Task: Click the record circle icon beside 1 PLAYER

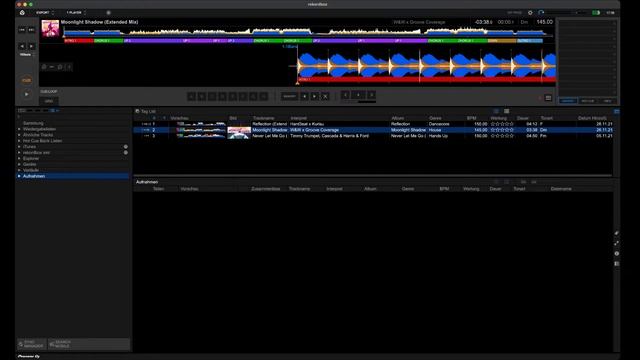Action: (x=109, y=13)
